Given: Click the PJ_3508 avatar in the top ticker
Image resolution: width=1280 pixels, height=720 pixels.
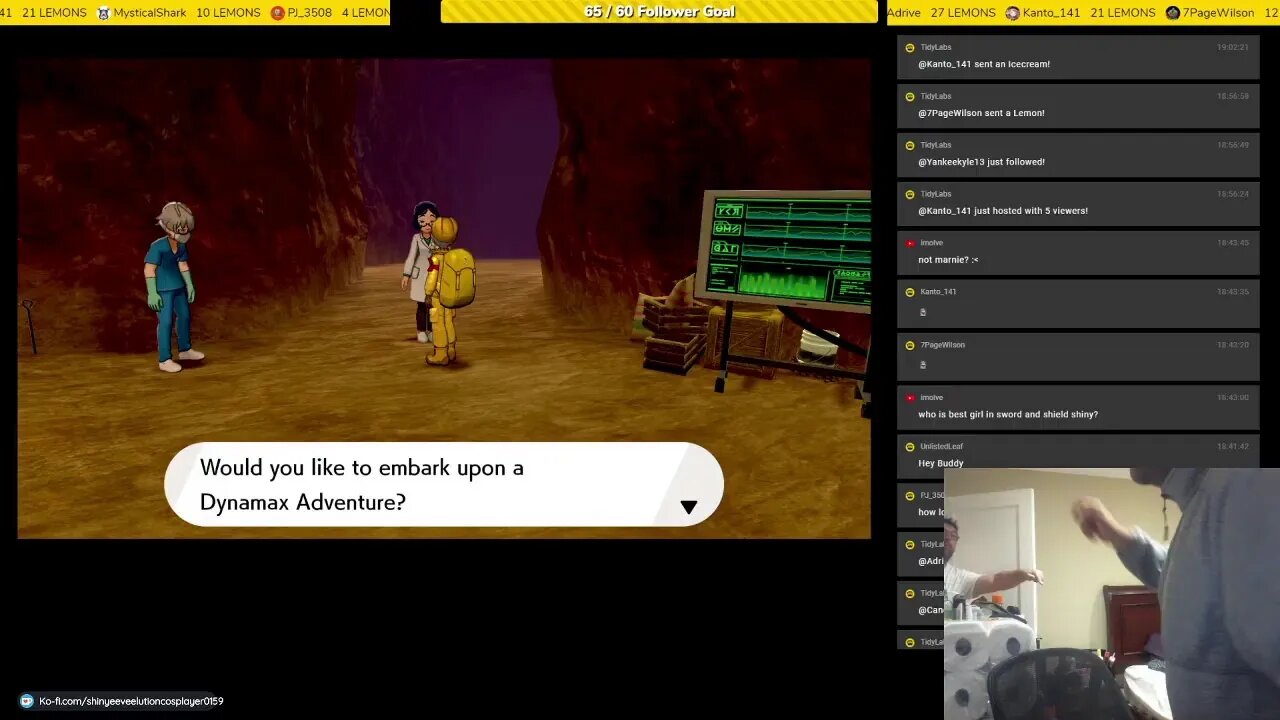Looking at the screenshot, I should point(277,13).
